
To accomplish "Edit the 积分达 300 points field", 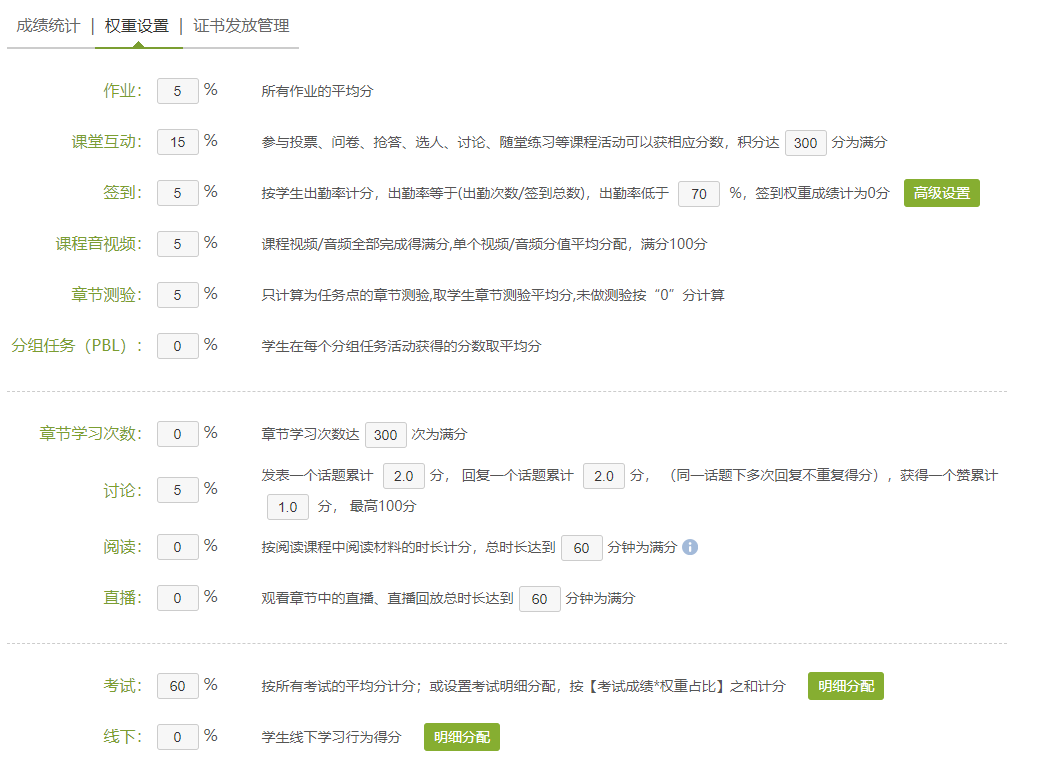I will [805, 143].
